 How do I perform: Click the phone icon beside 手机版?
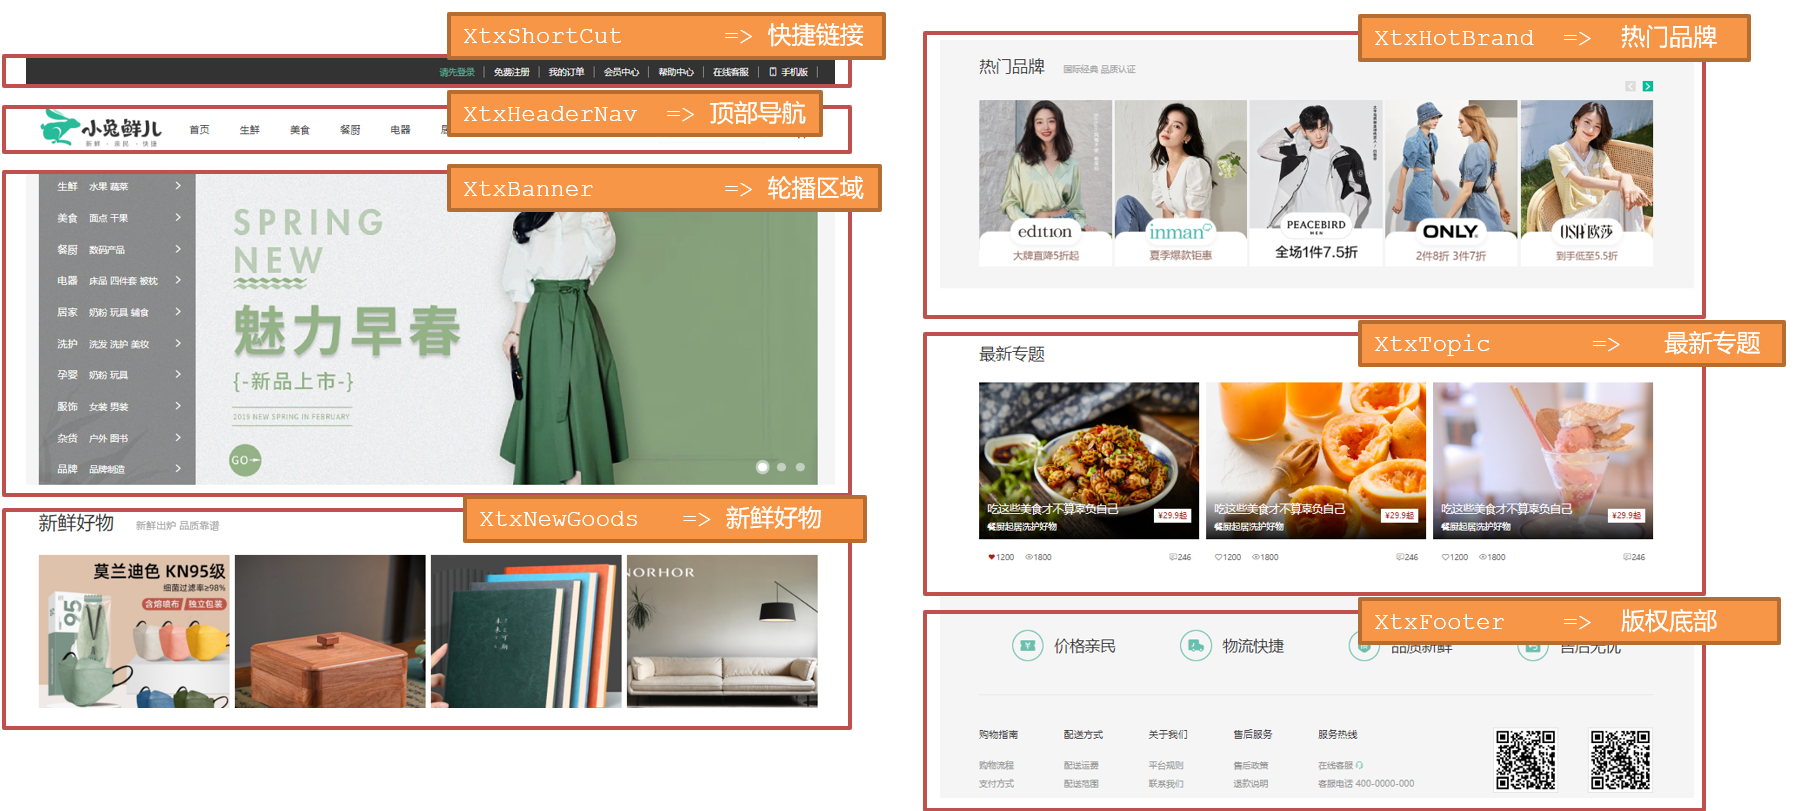click(772, 72)
